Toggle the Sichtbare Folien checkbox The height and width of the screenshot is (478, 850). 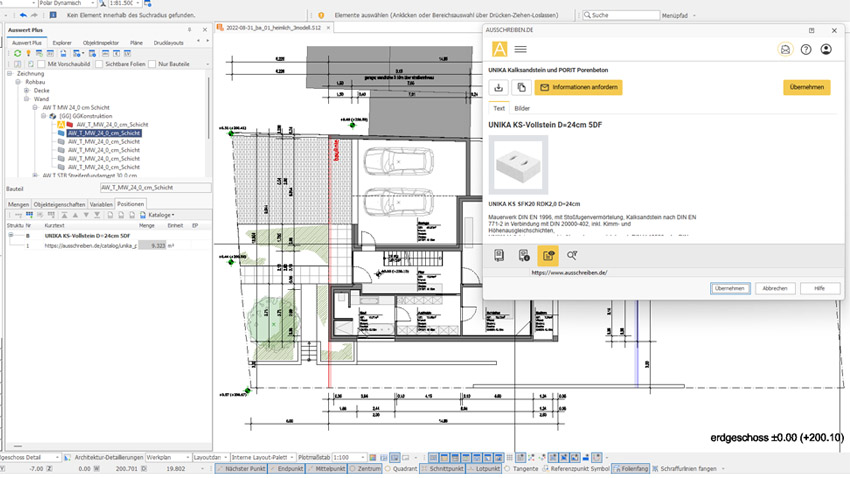point(99,64)
